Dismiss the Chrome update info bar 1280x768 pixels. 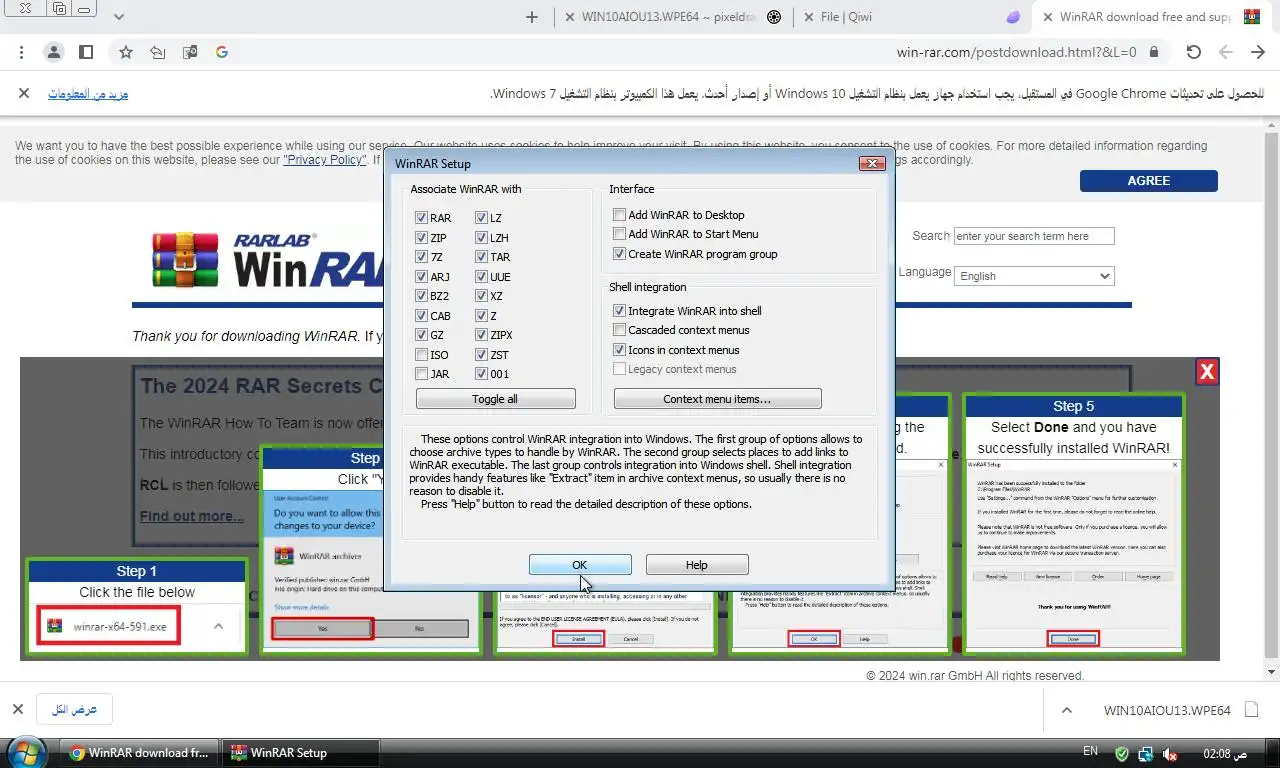(24, 93)
